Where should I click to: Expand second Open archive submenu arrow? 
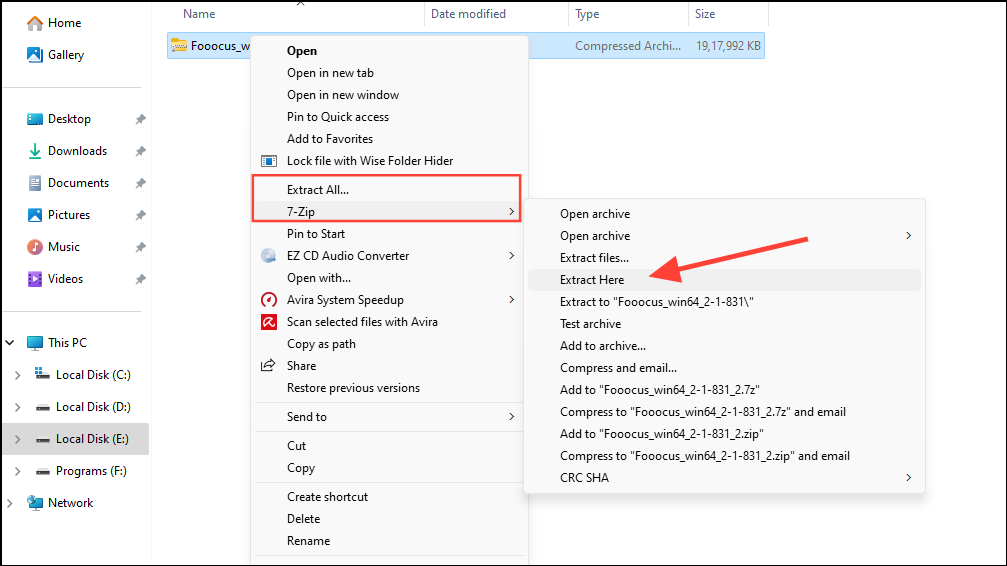[908, 236]
